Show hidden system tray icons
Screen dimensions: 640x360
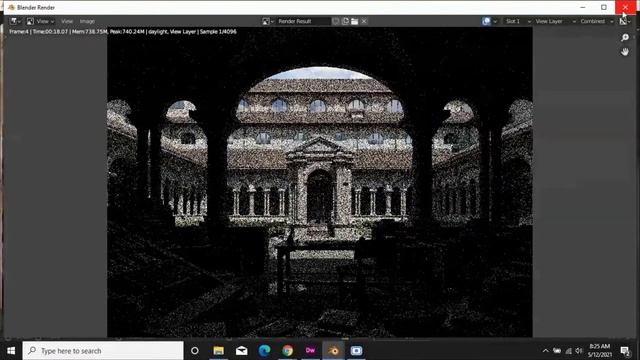click(x=545, y=351)
